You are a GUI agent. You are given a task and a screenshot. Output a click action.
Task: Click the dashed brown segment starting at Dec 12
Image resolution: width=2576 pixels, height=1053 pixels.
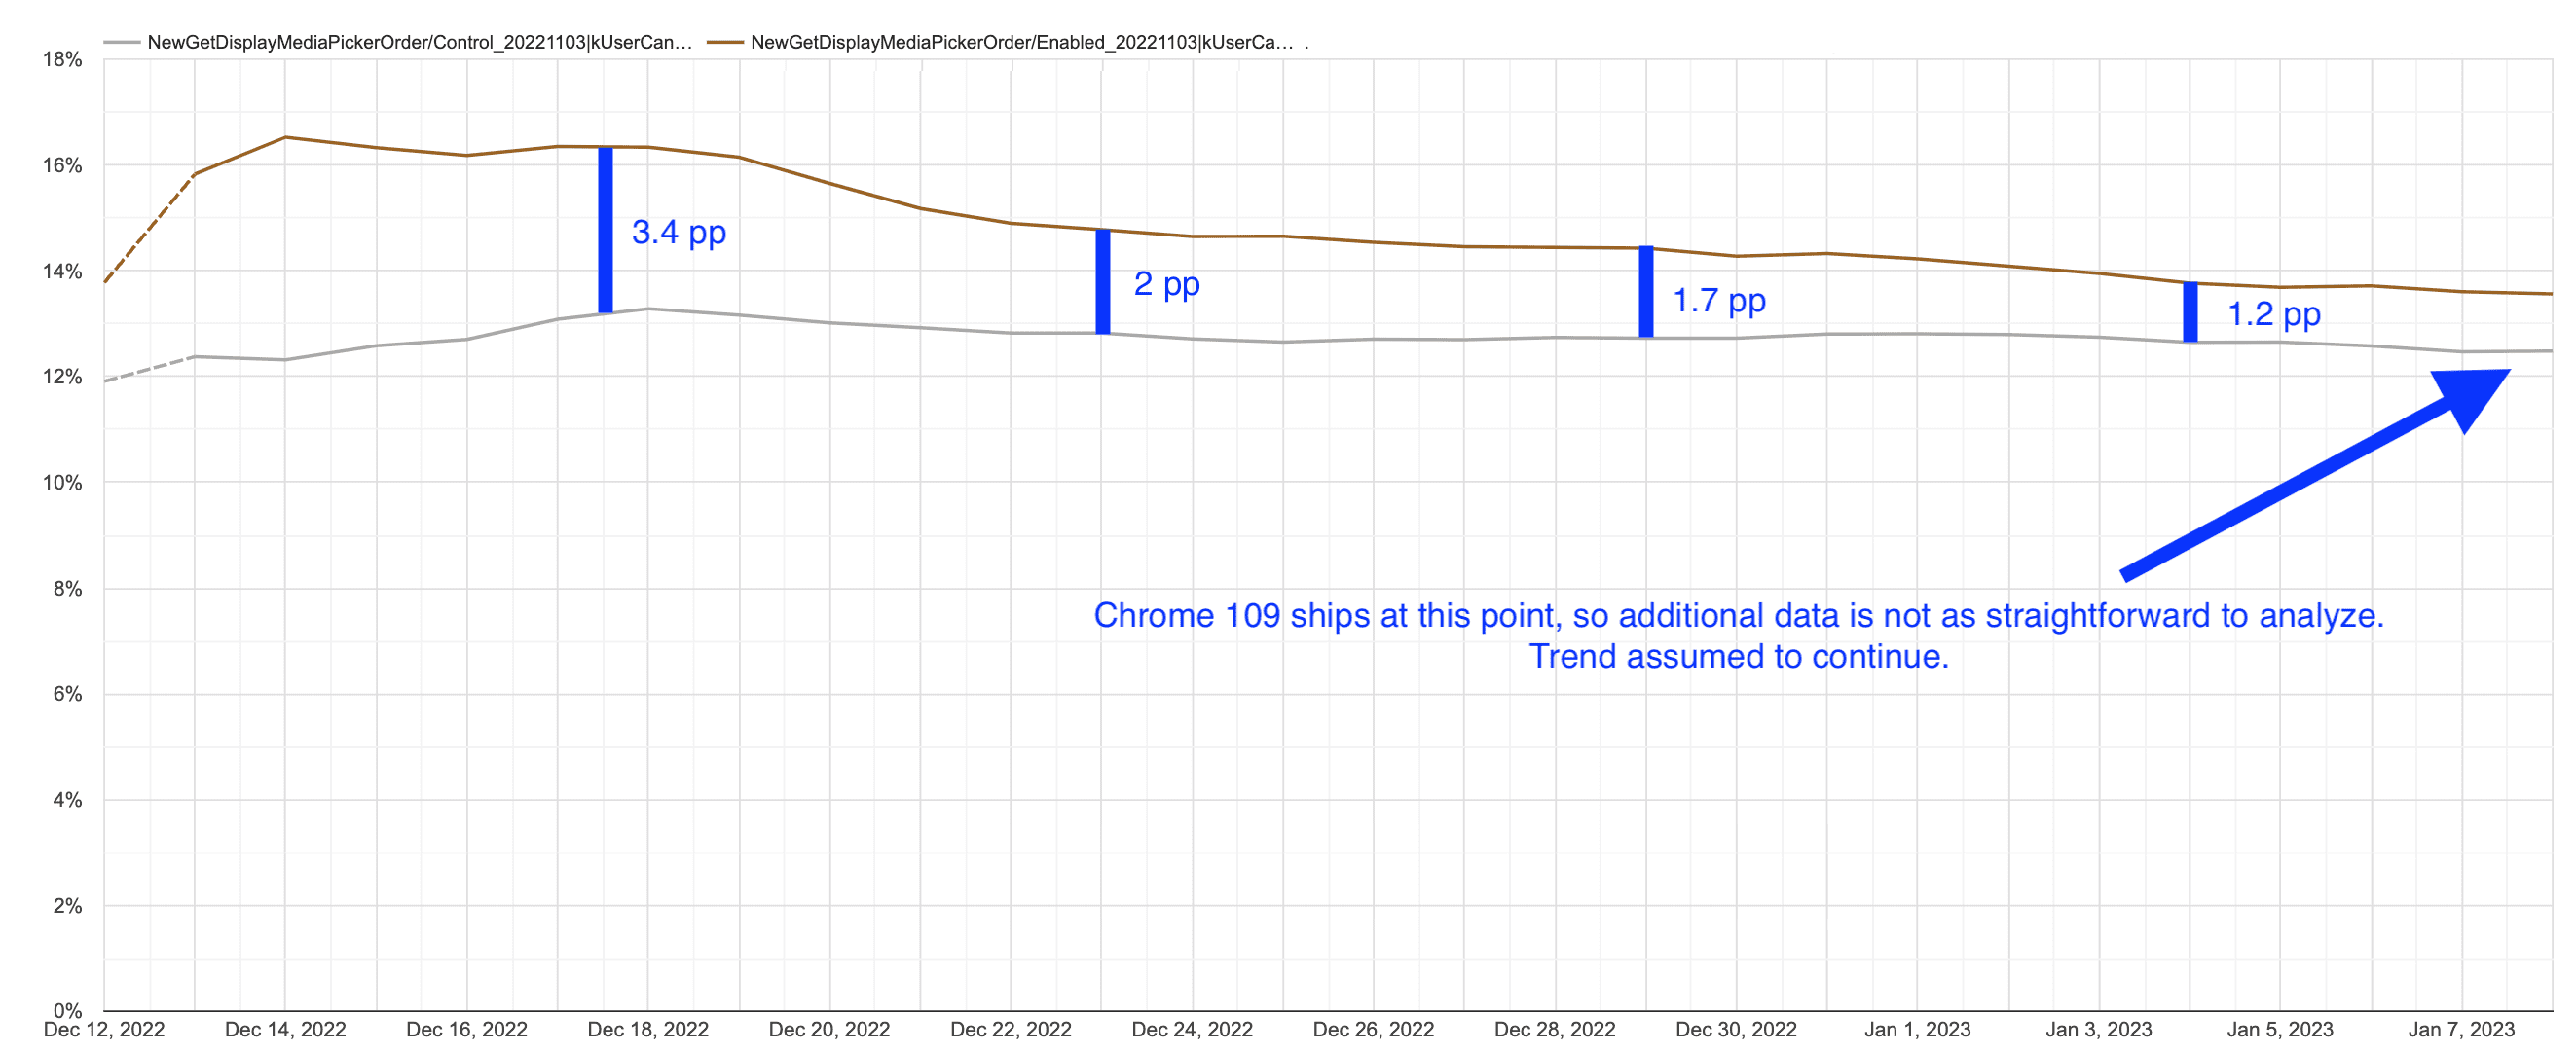pyautogui.click(x=149, y=228)
